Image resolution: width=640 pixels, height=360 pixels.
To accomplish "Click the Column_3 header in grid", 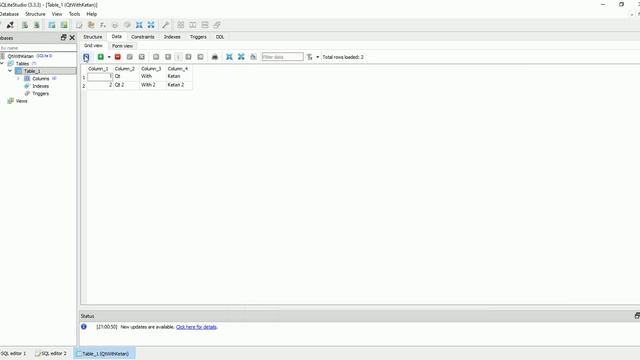I will tap(151, 69).
